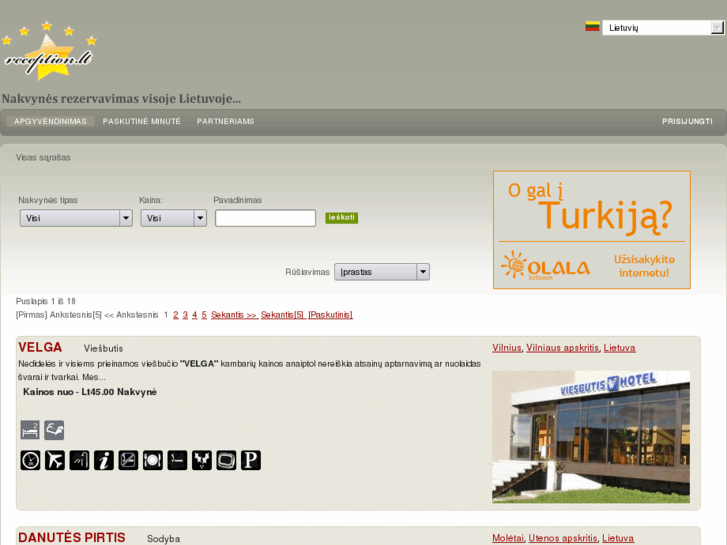727x545 pixels.
Task: Click the Lietuva link in VELGA listing
Action: coord(619,348)
